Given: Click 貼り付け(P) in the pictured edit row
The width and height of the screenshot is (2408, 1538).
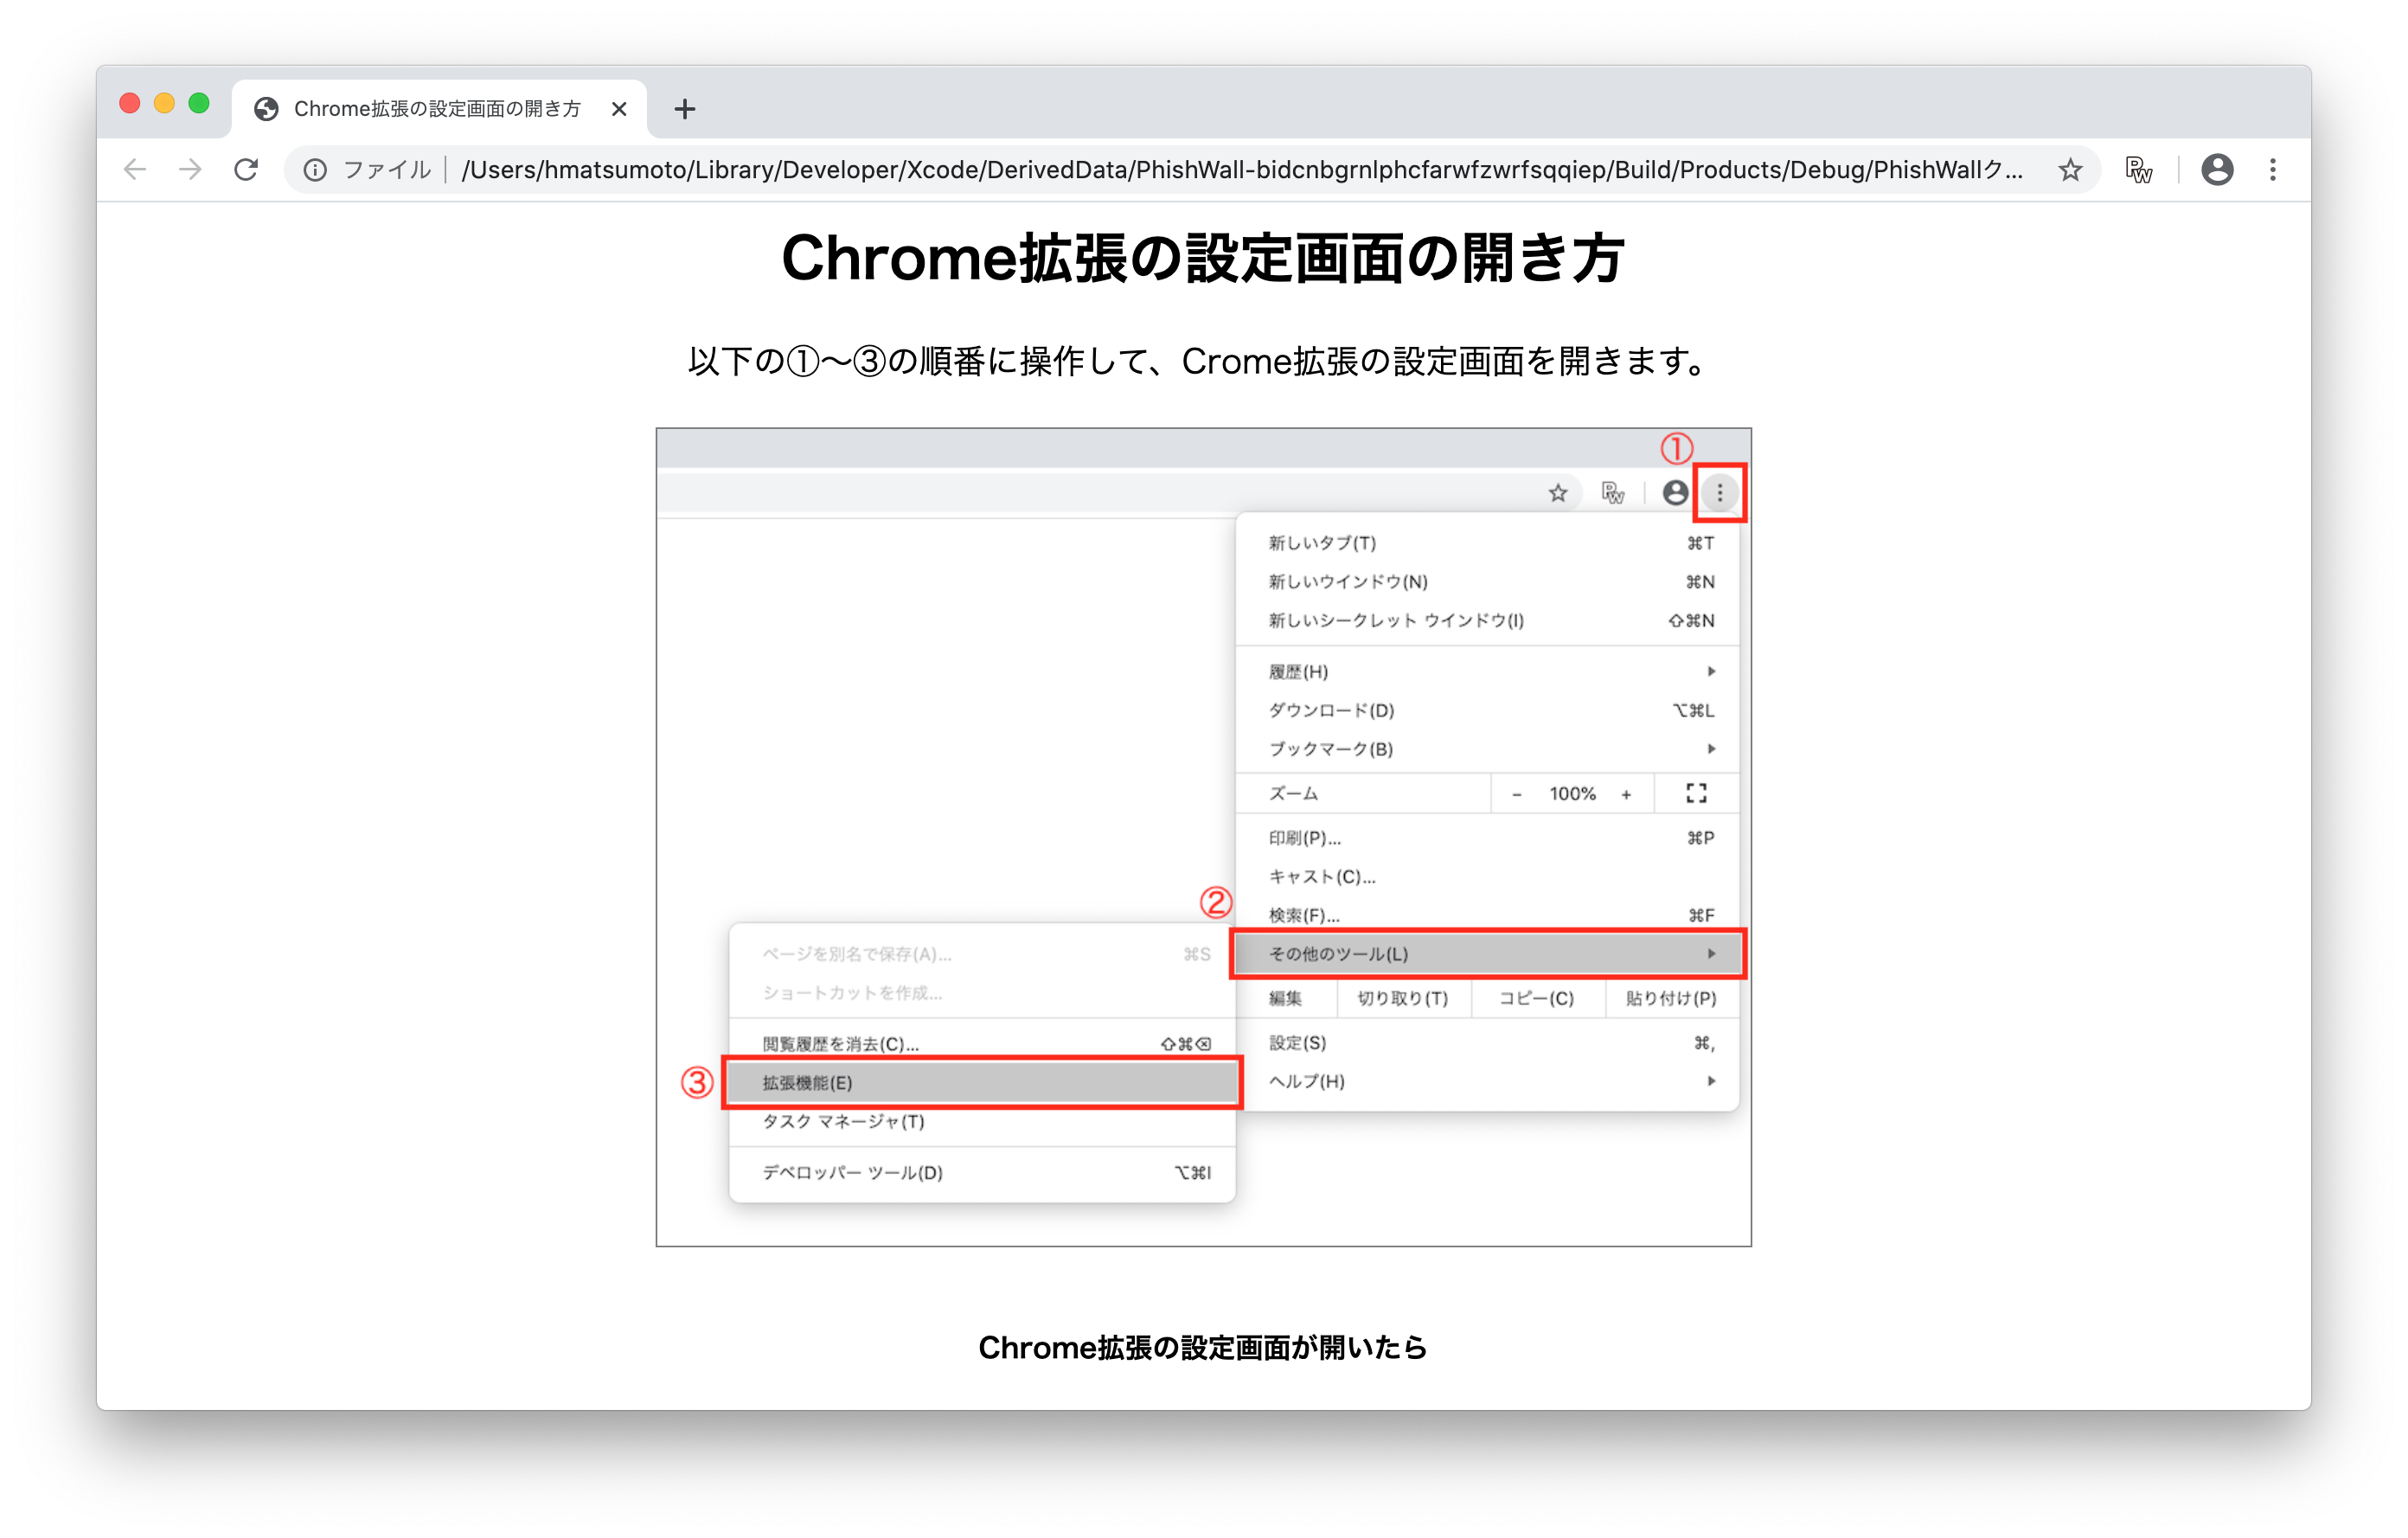Looking at the screenshot, I should tap(1671, 998).
